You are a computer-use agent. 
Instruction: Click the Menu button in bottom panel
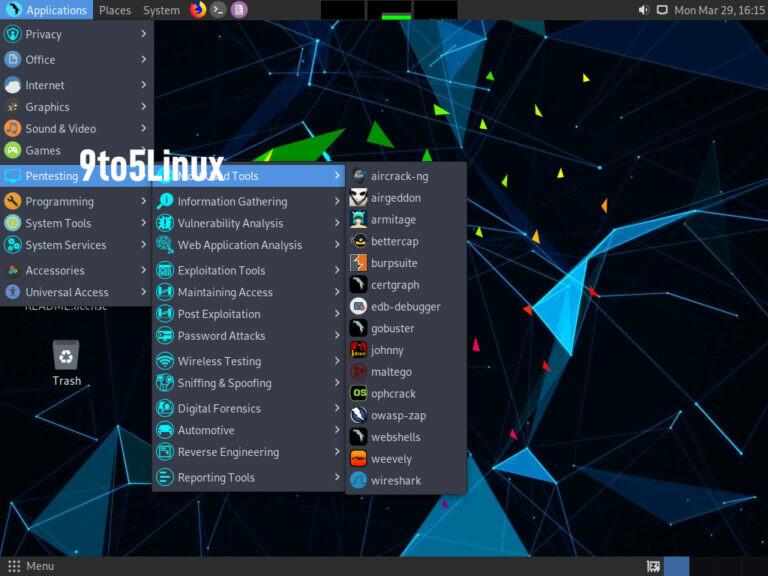click(30, 566)
